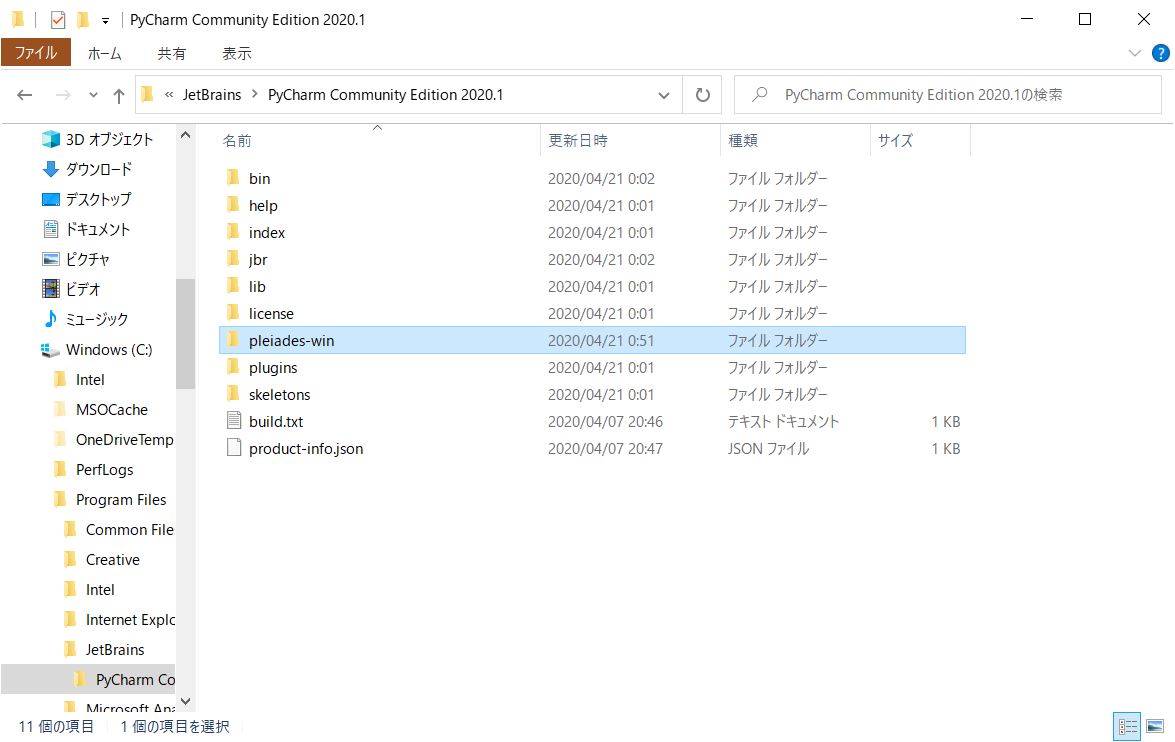Viewport: 1175px width, 742px height.
Task: Select the skeletons folder icon
Action: point(233,393)
